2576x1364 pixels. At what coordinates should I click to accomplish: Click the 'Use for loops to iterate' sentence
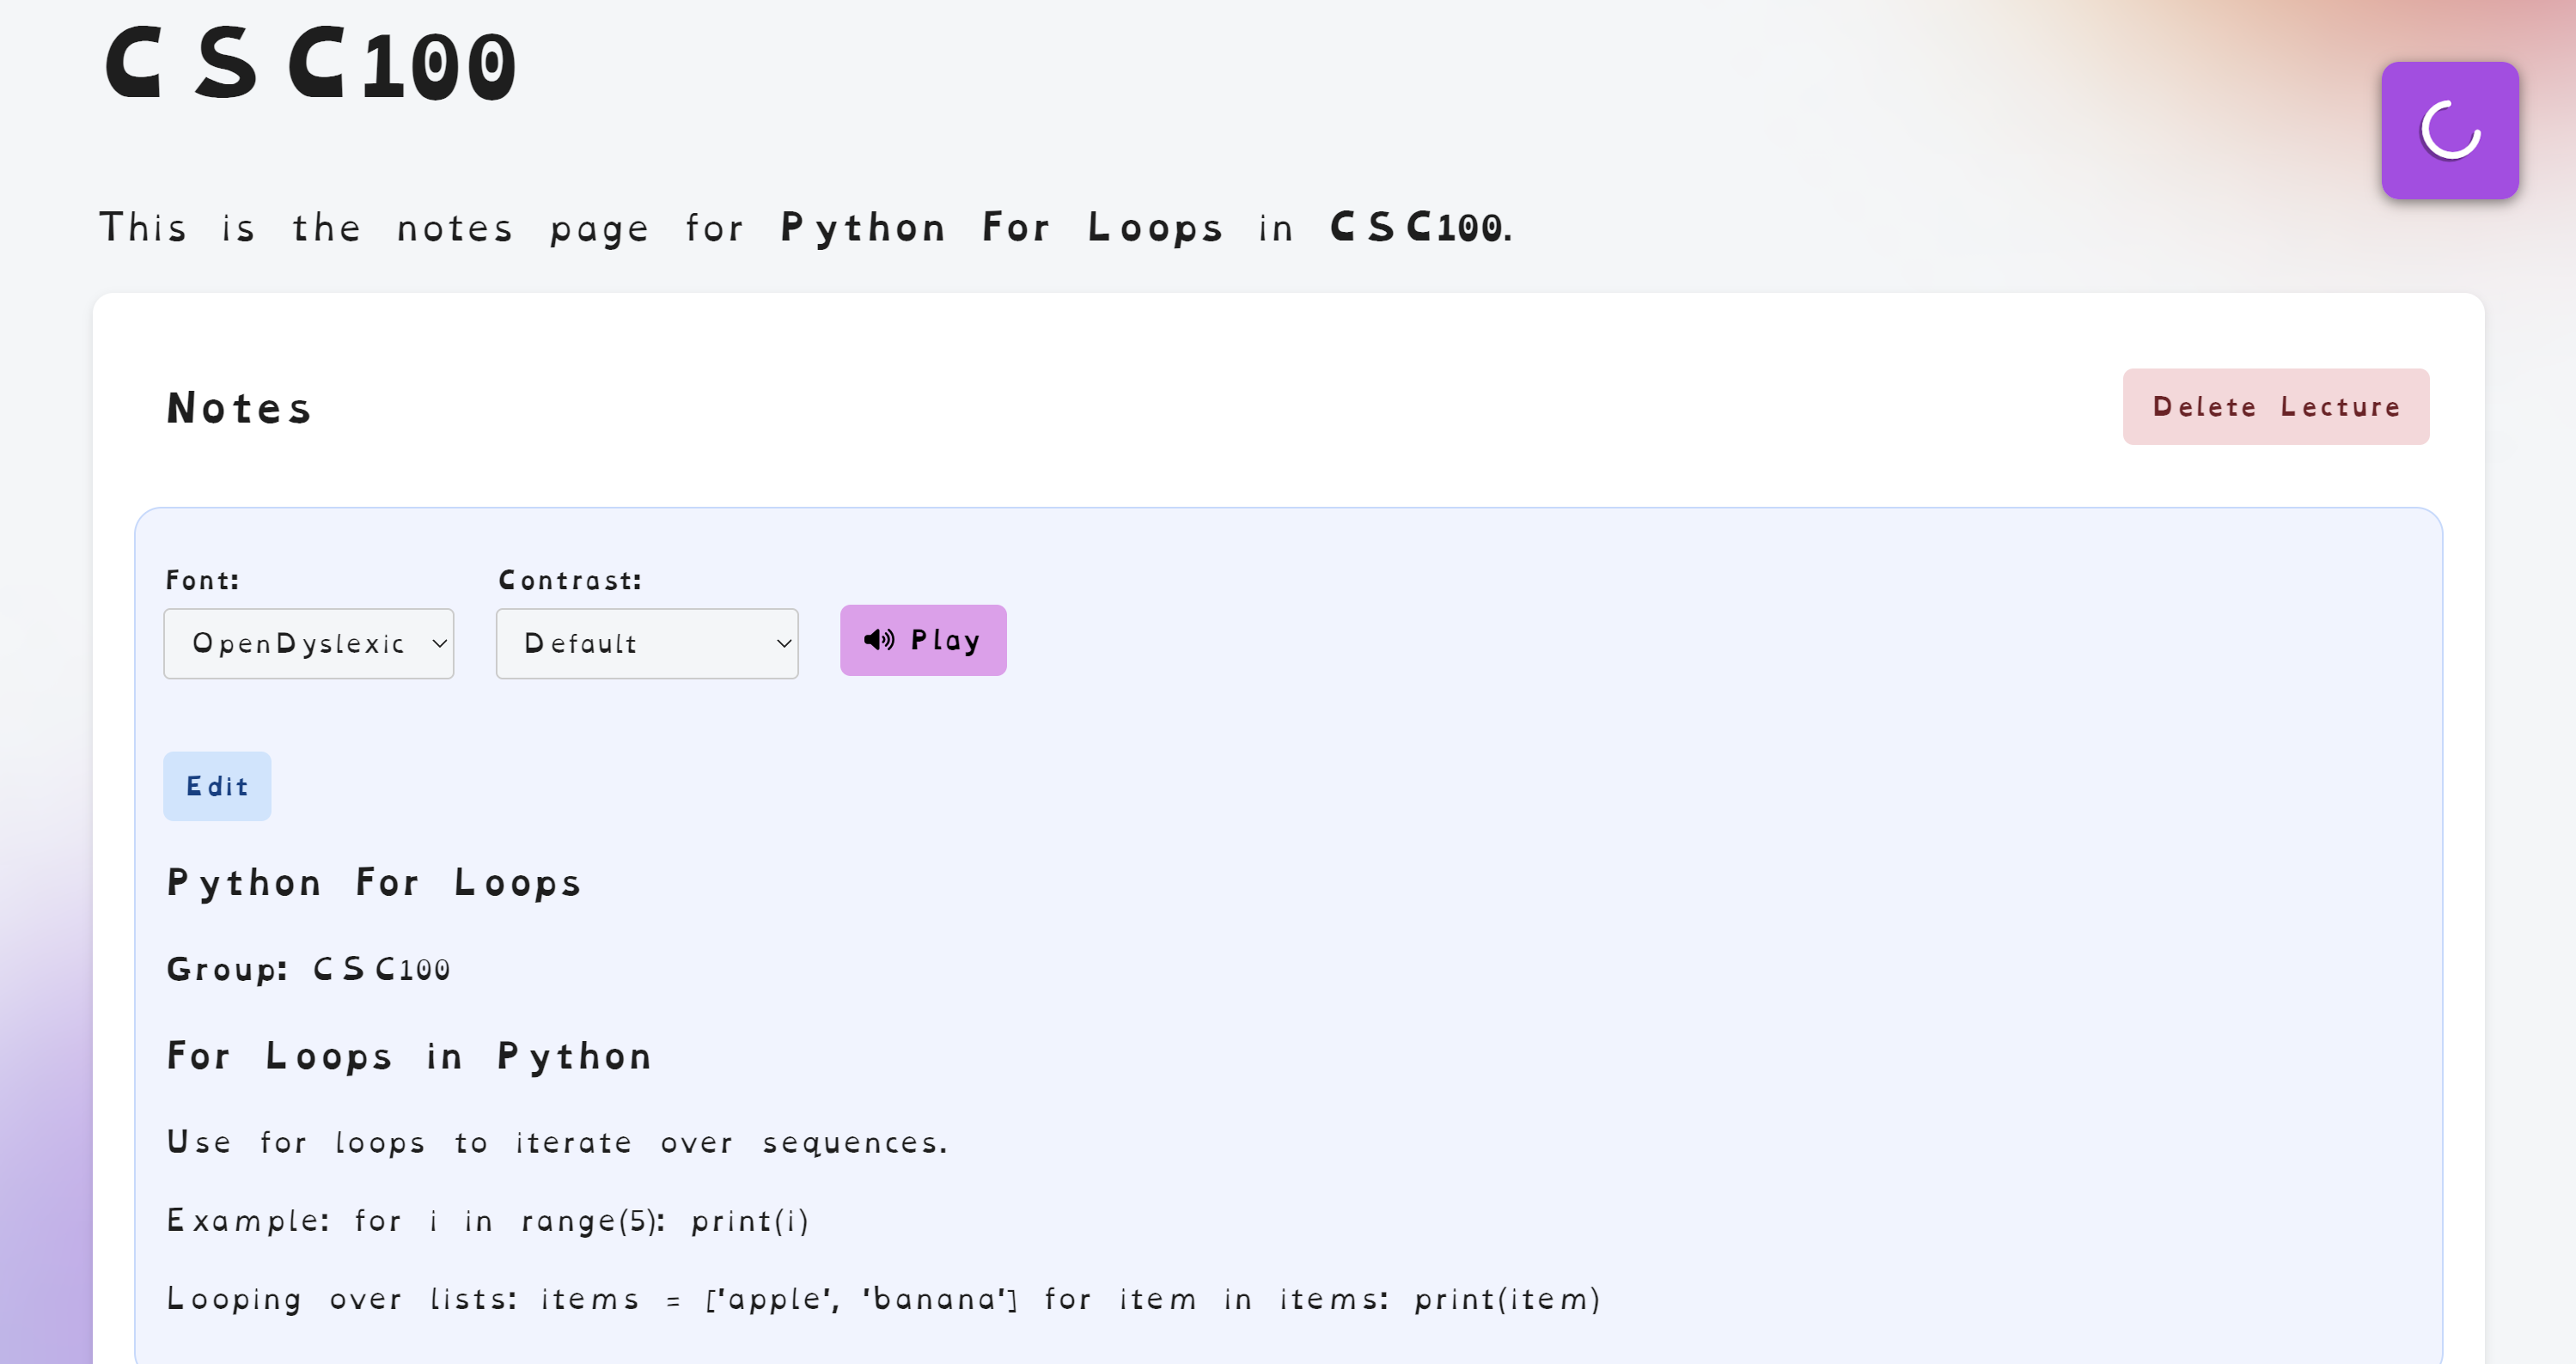tap(557, 1142)
